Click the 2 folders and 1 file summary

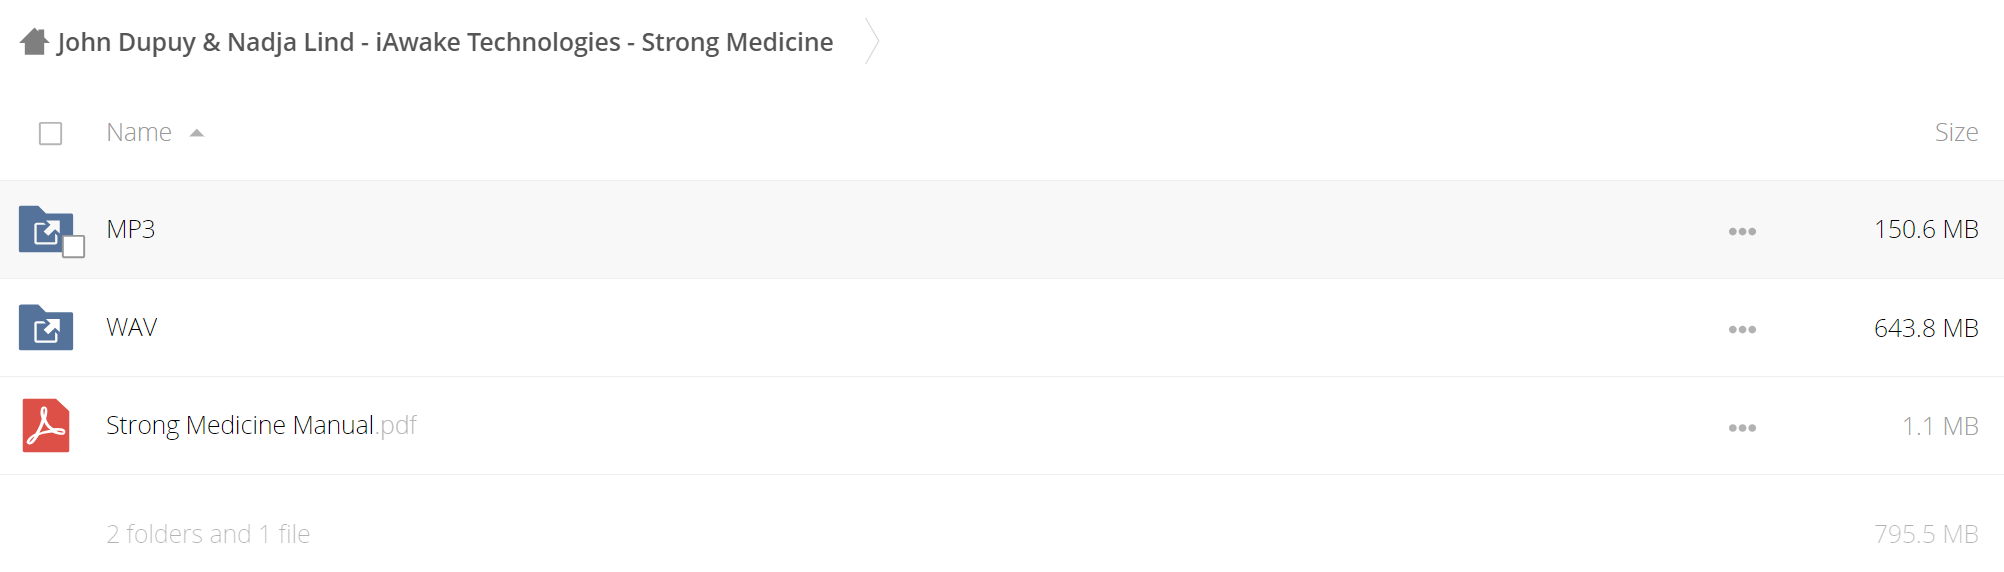pos(208,534)
